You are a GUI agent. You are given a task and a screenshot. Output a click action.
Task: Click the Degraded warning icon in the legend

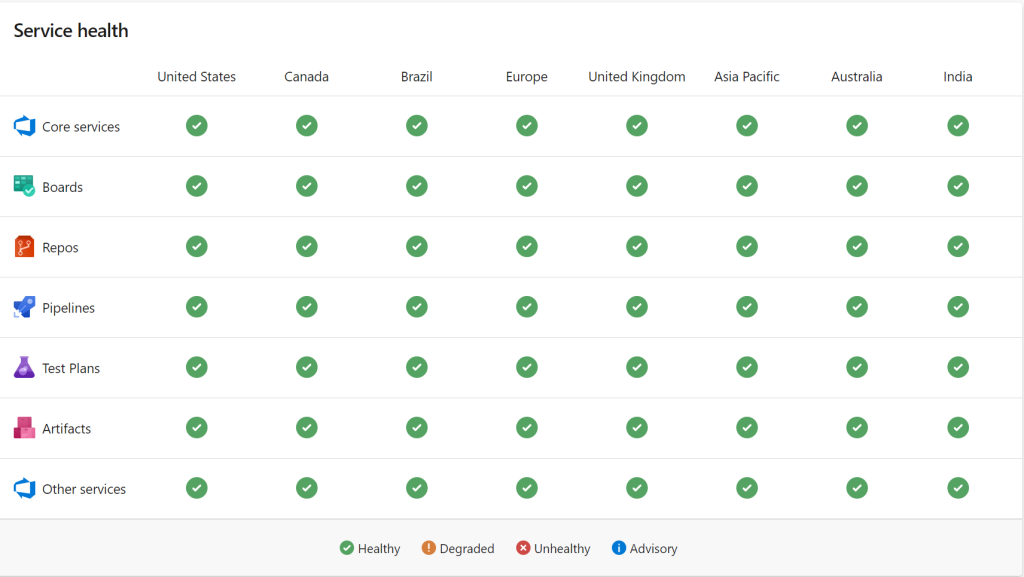428,548
